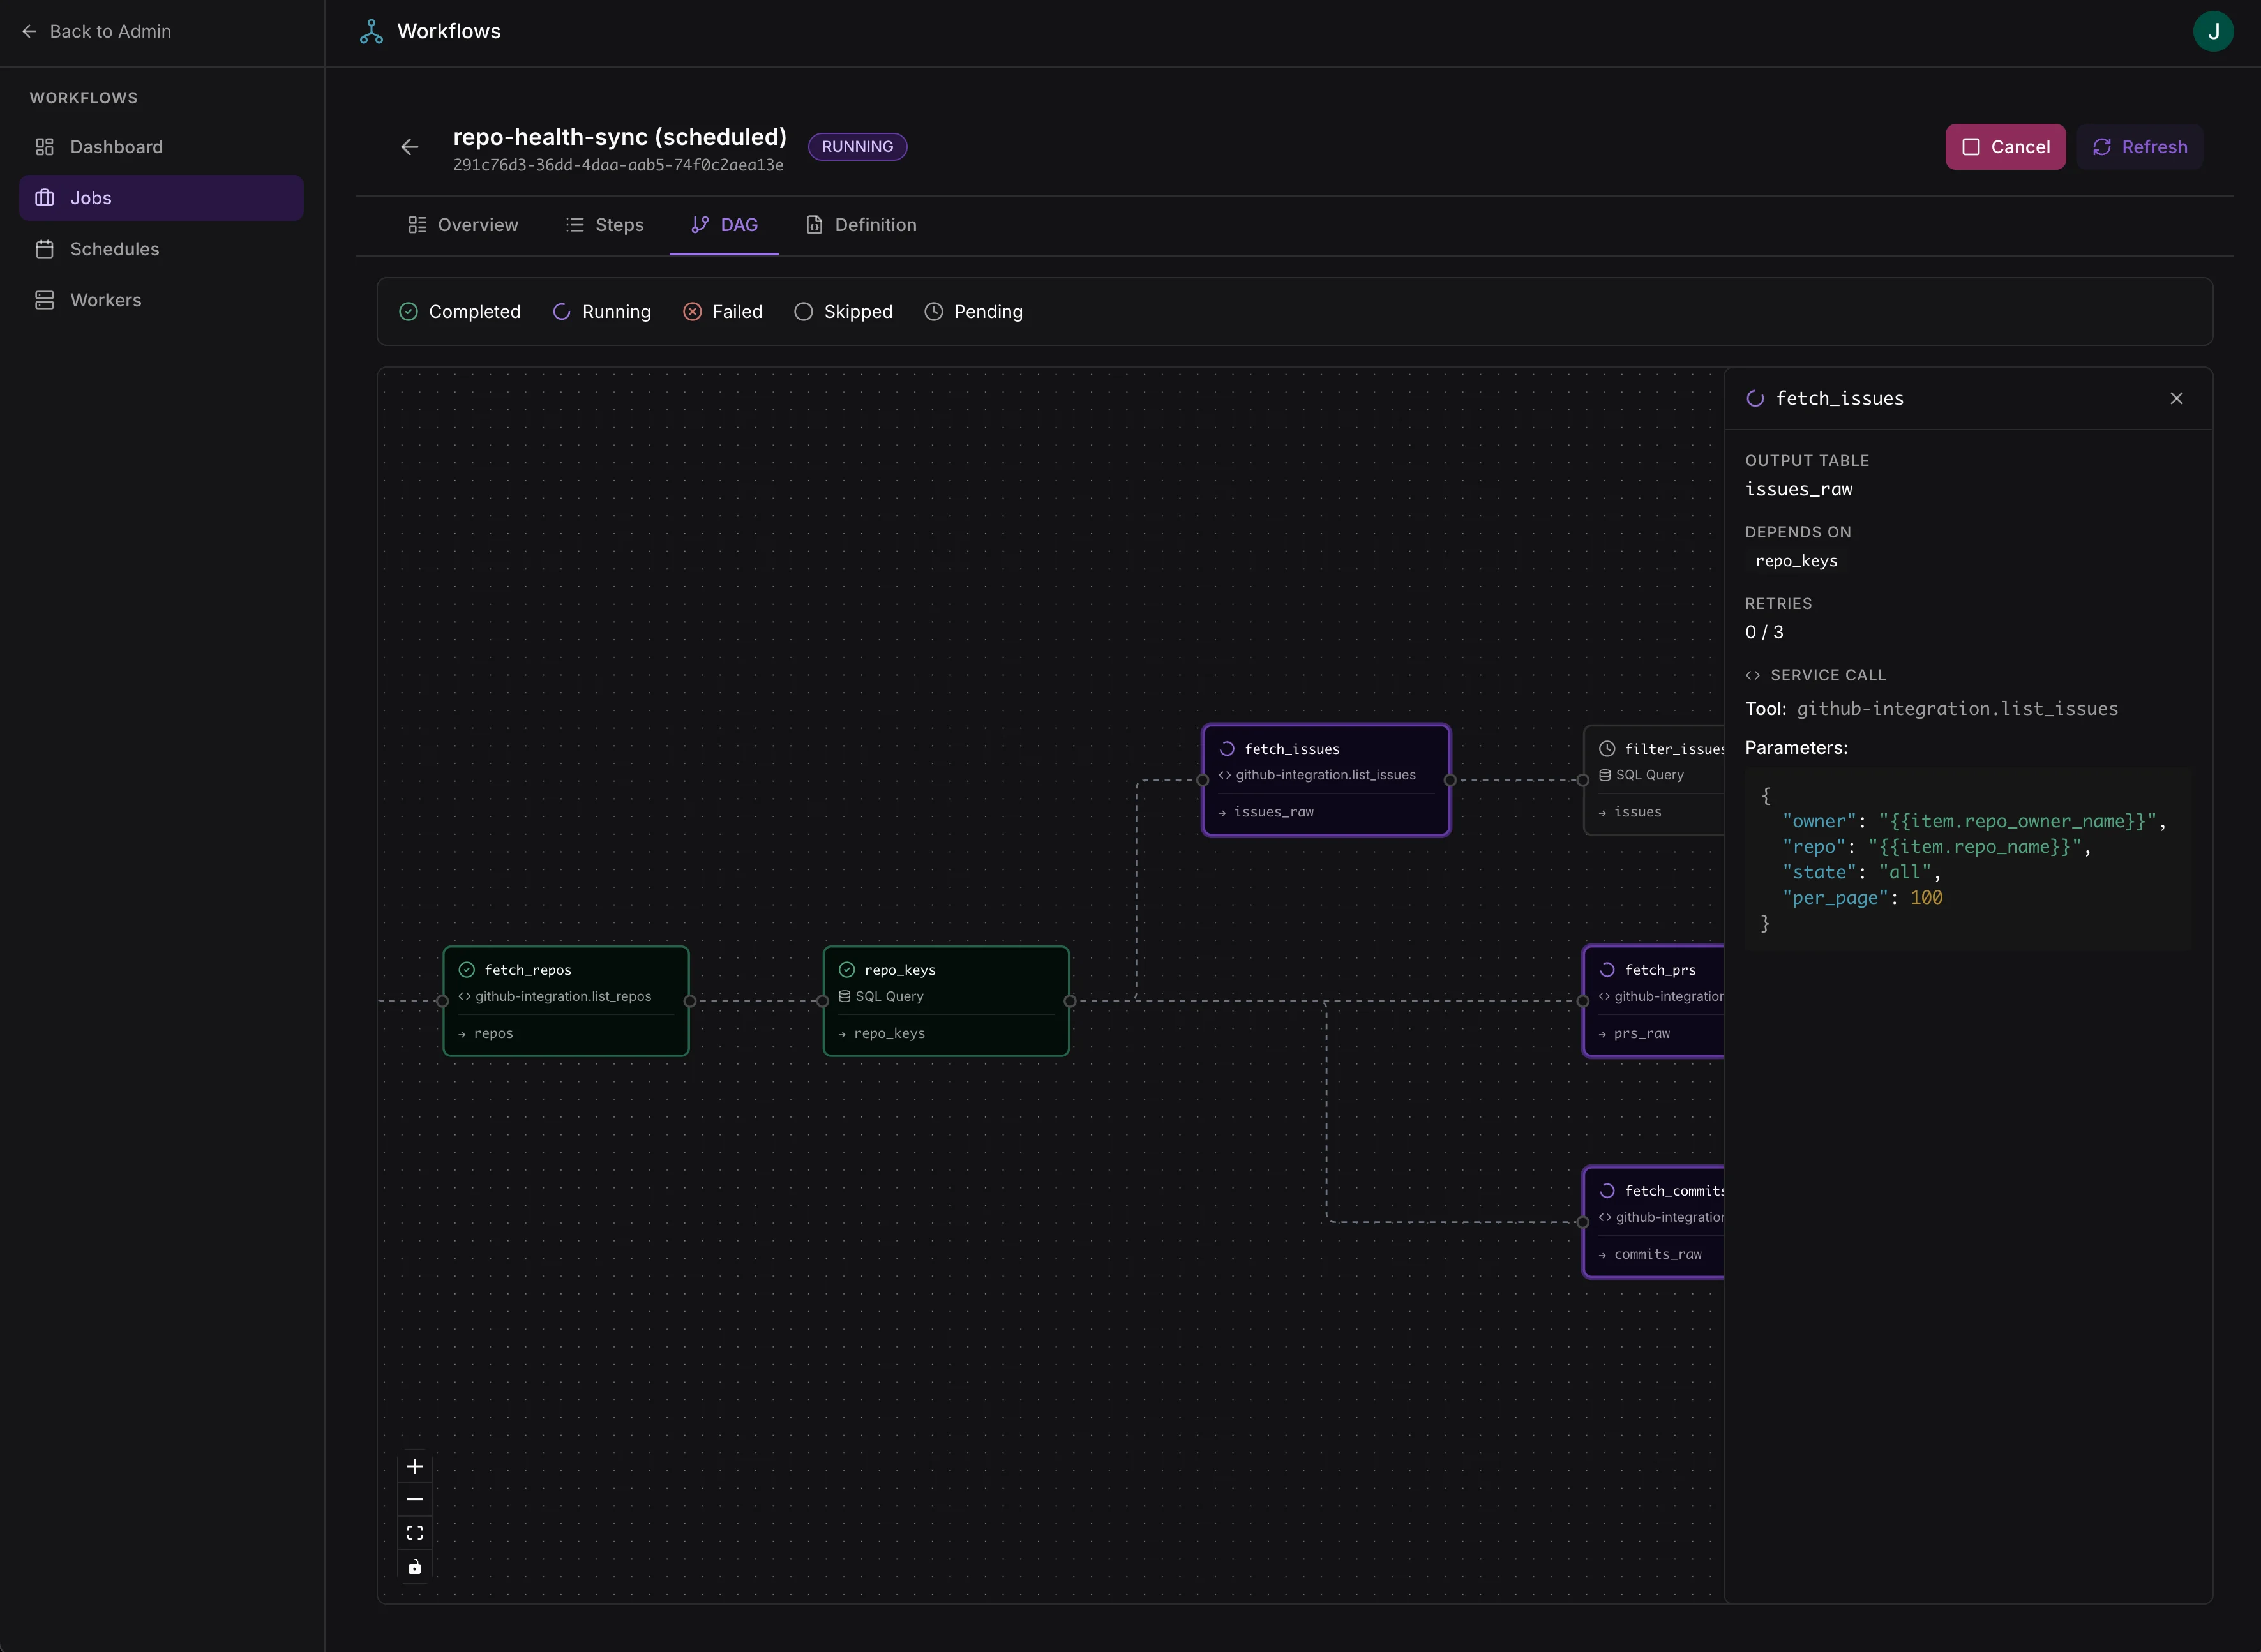Cancel the running job
Image resolution: width=2261 pixels, height=1652 pixels.
pos(2005,147)
